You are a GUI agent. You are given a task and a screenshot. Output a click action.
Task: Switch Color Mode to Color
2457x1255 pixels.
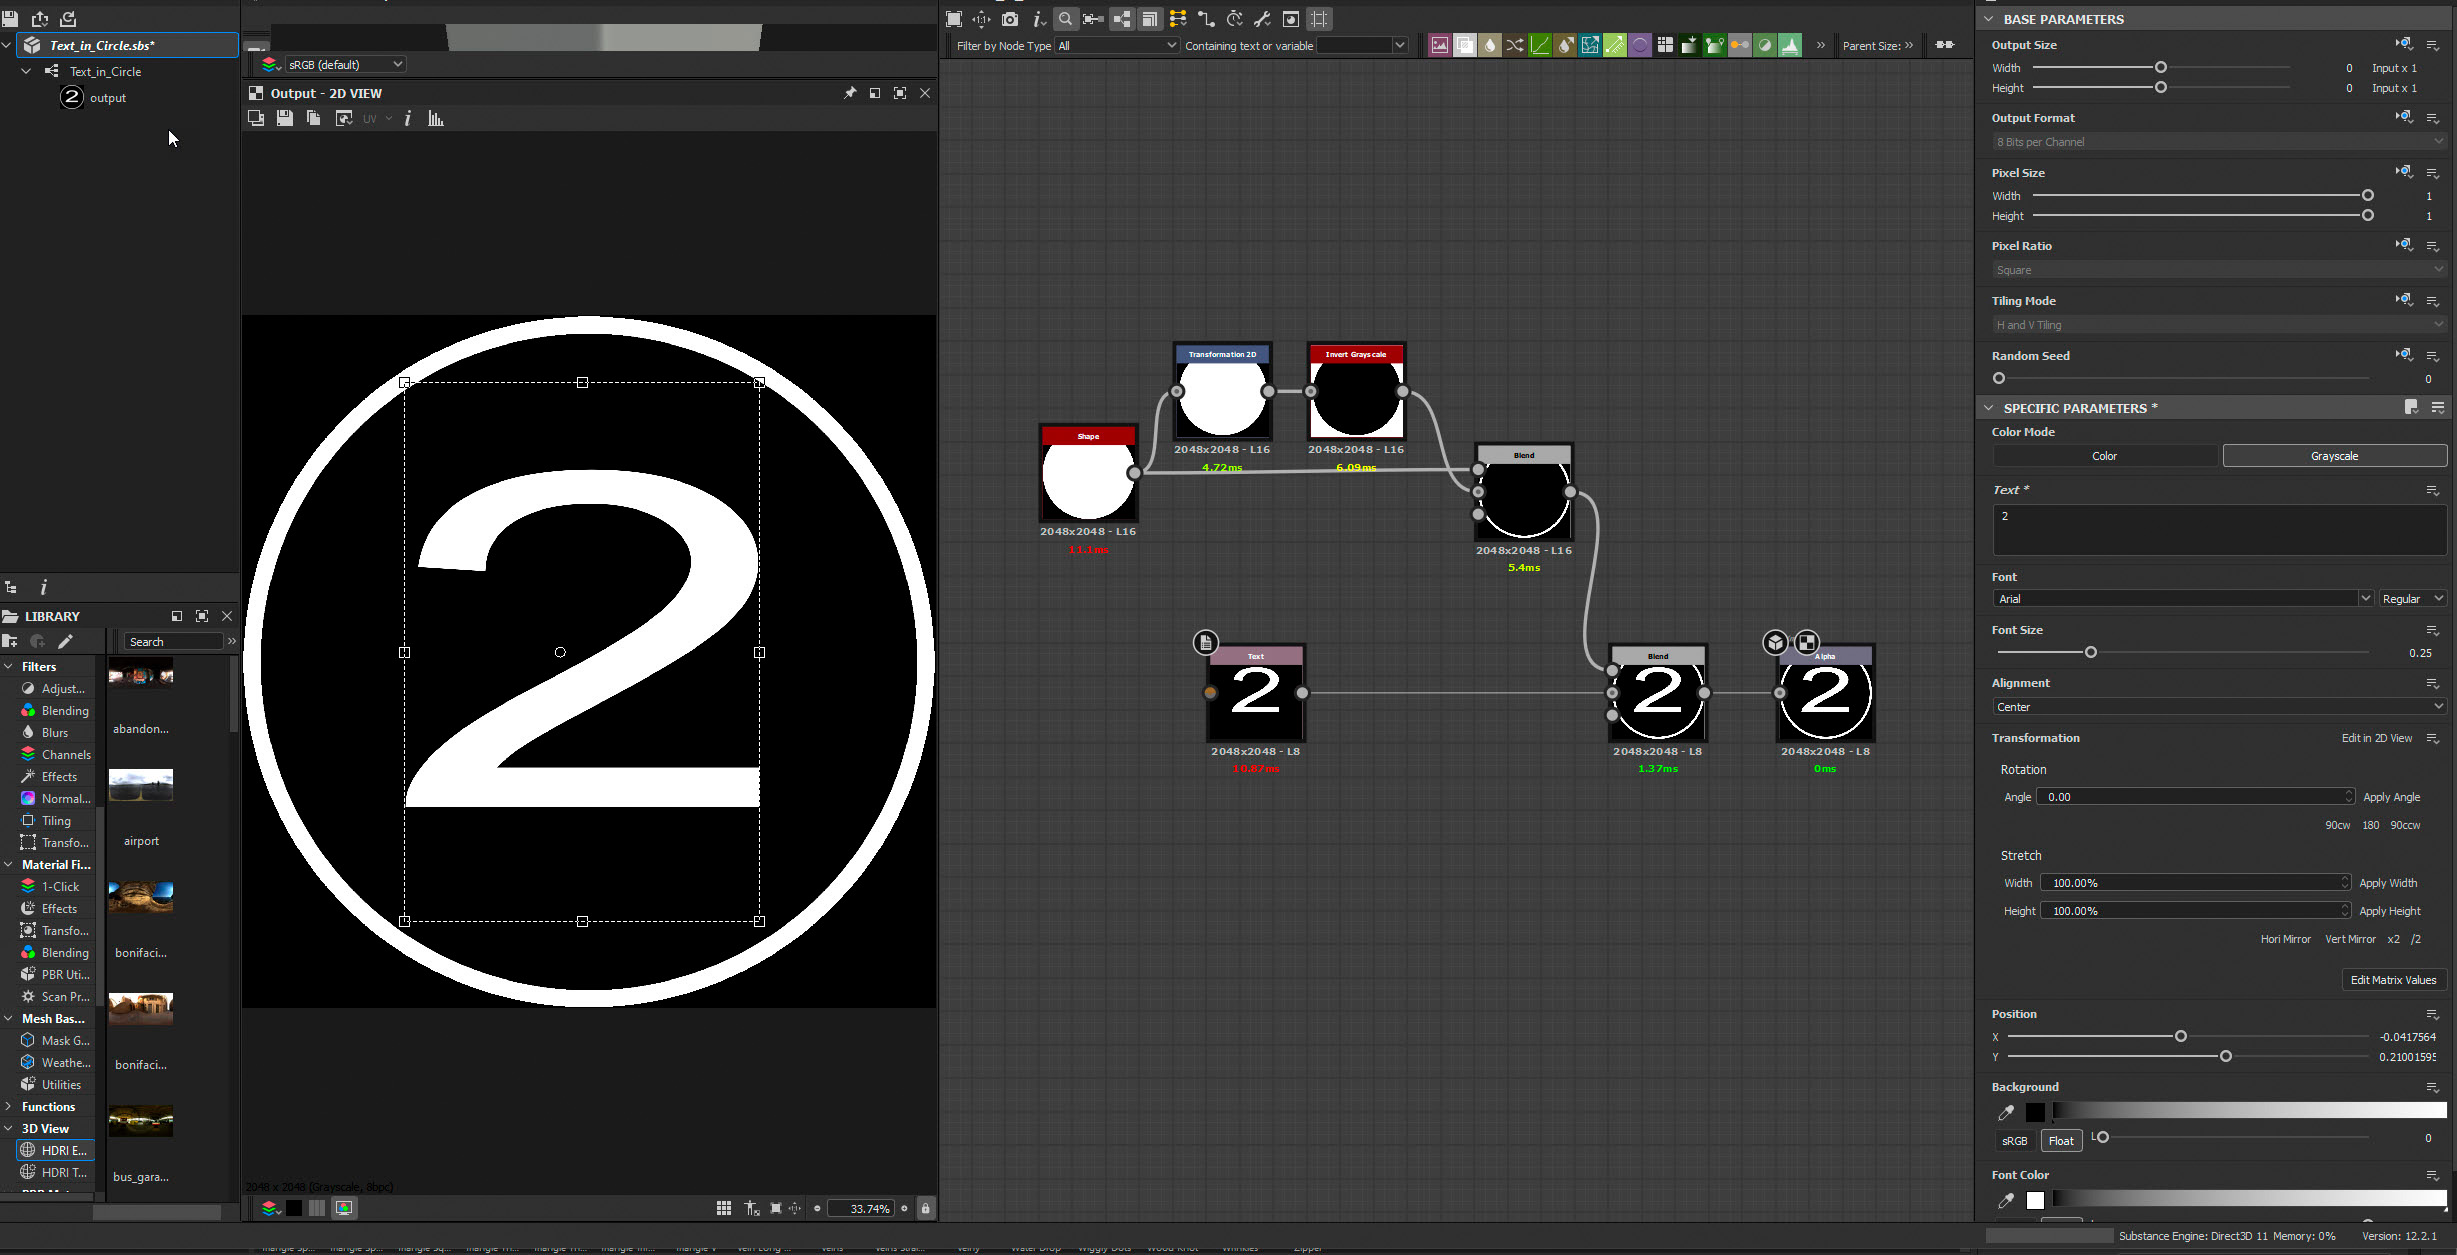point(2104,455)
